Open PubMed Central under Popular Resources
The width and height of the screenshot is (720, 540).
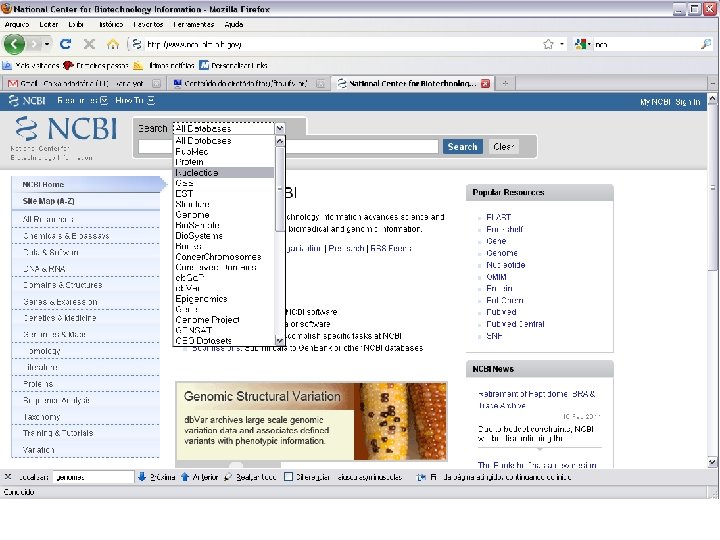pyautogui.click(x=515, y=324)
